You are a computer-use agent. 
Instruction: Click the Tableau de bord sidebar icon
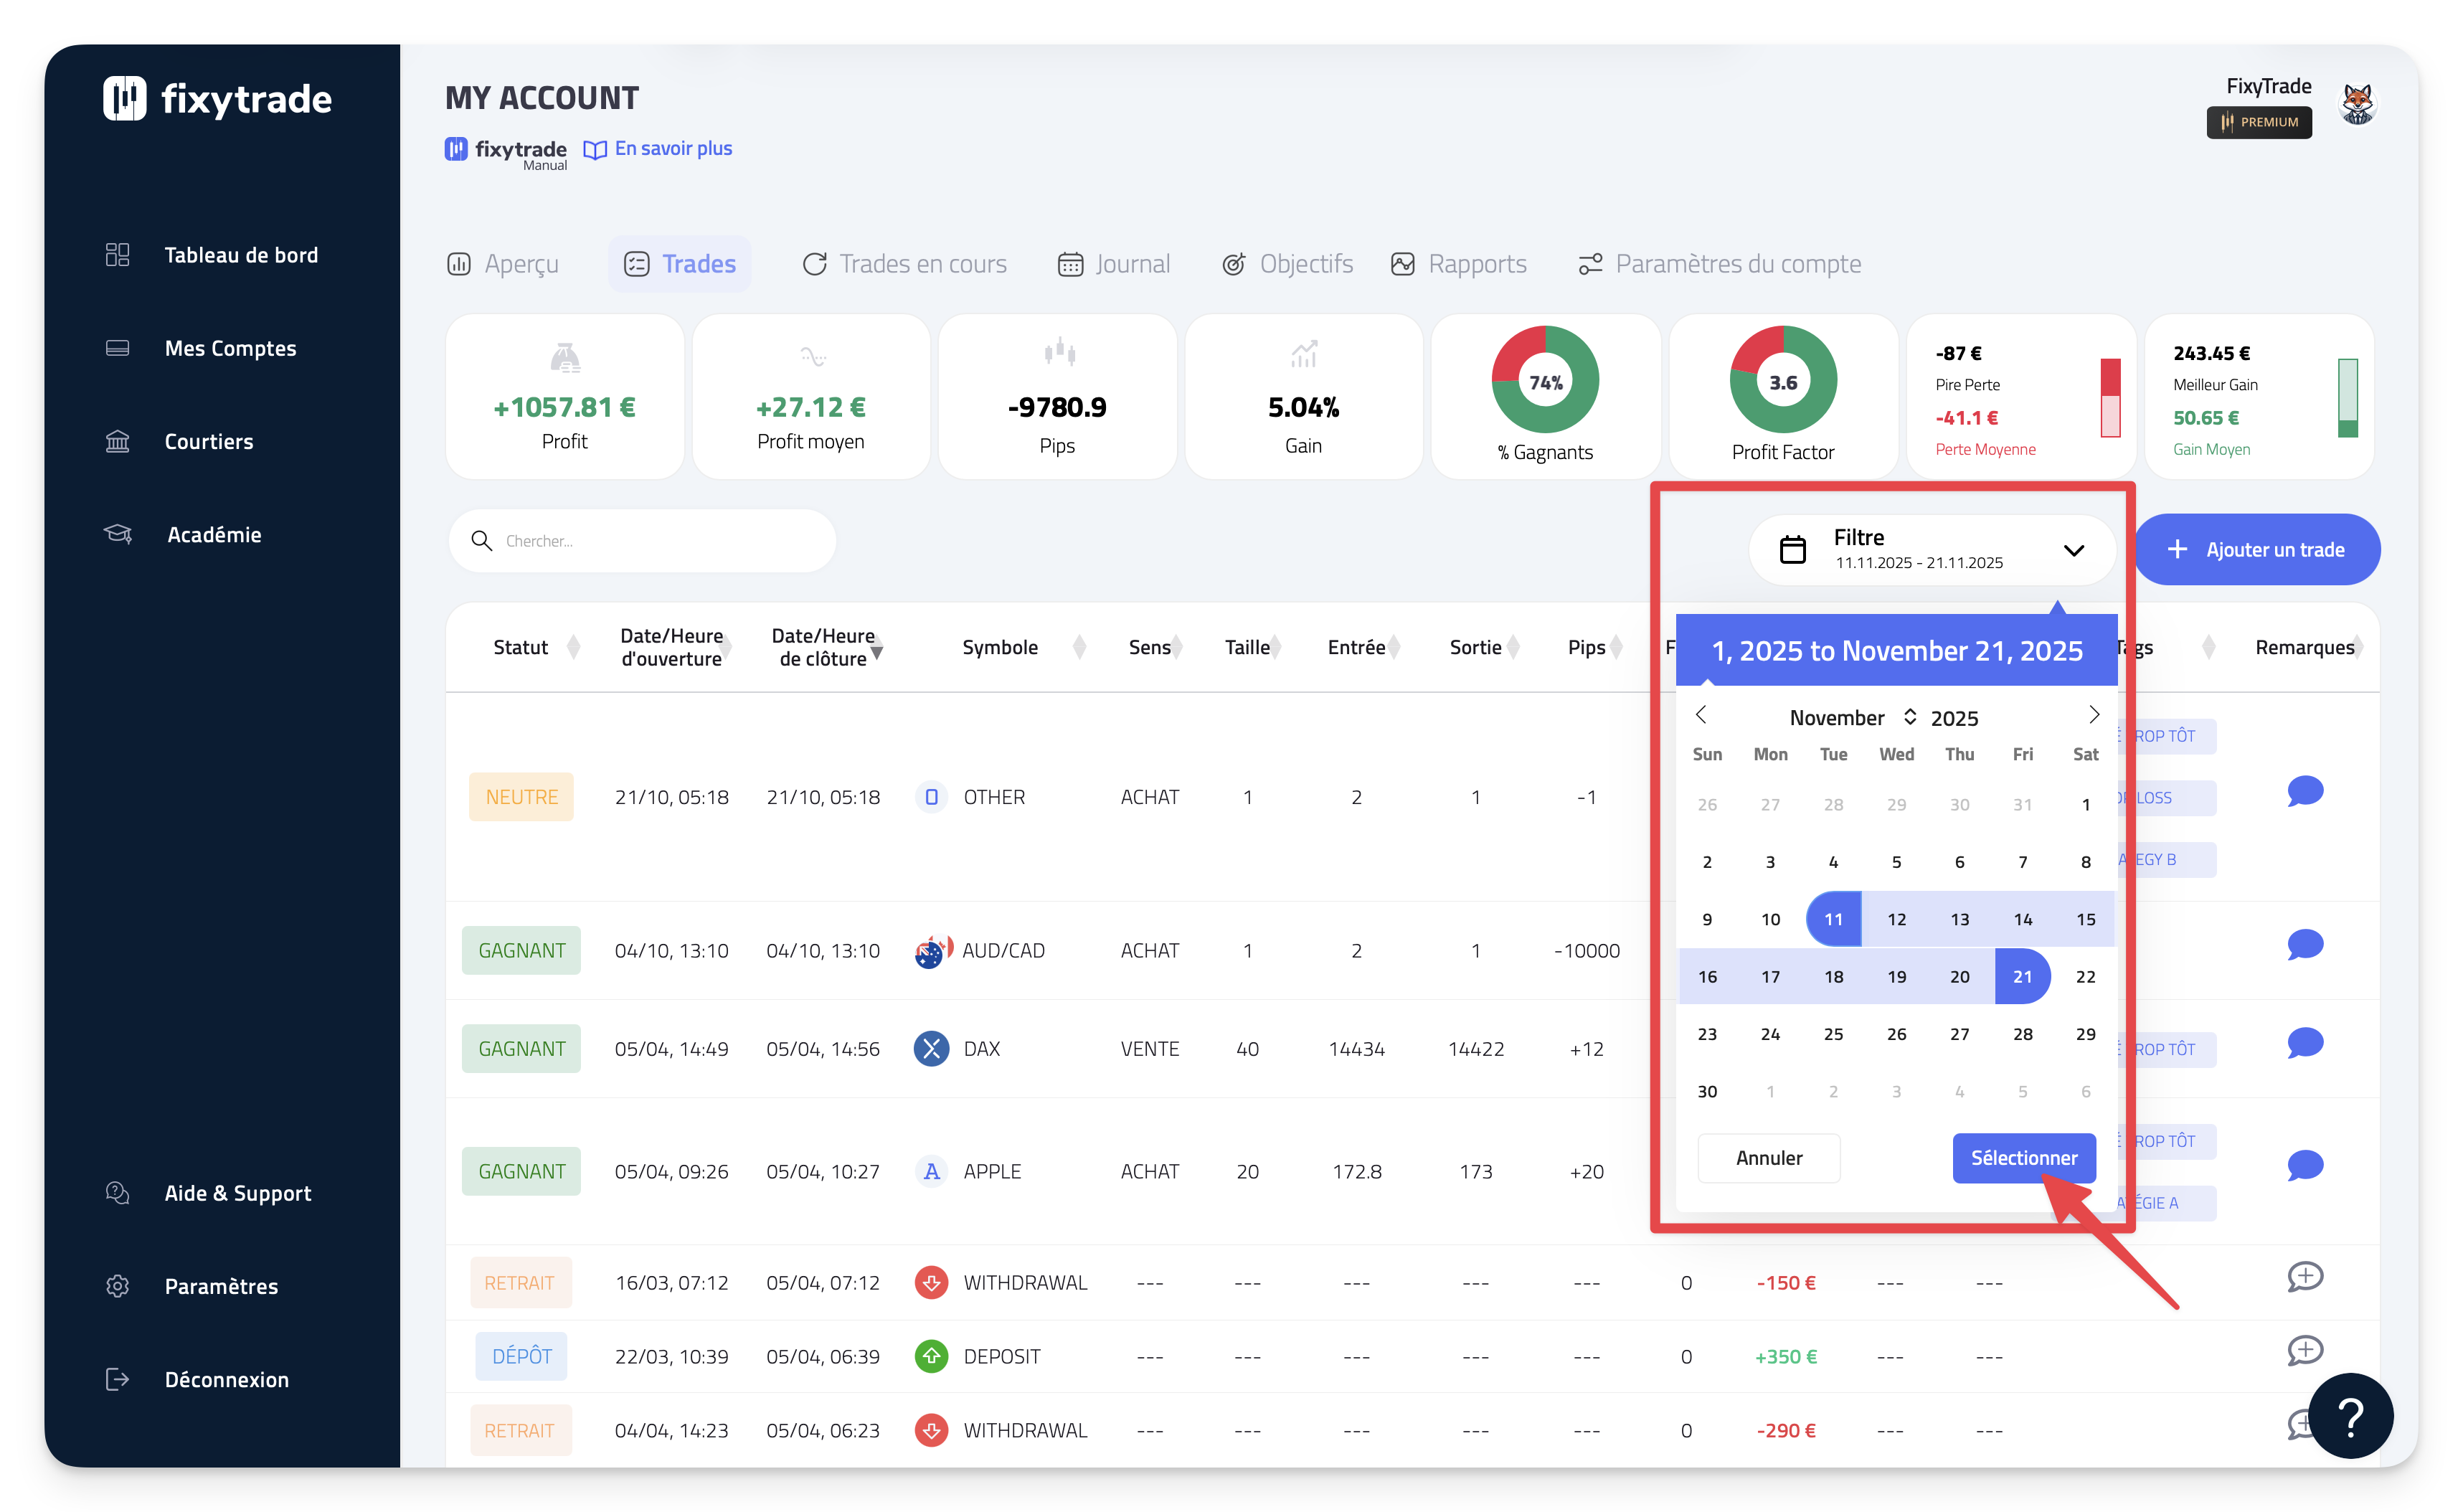click(x=117, y=255)
